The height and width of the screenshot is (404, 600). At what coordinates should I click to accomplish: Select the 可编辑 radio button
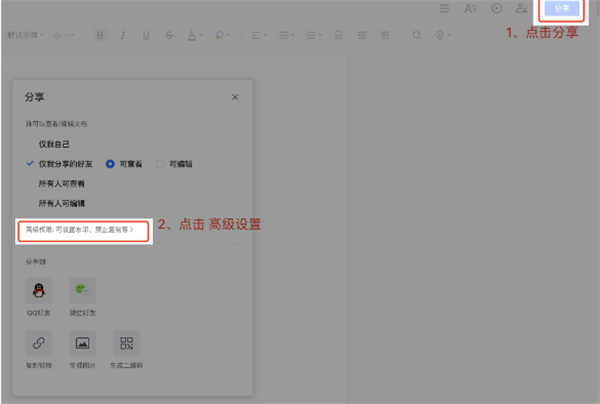[x=161, y=163]
